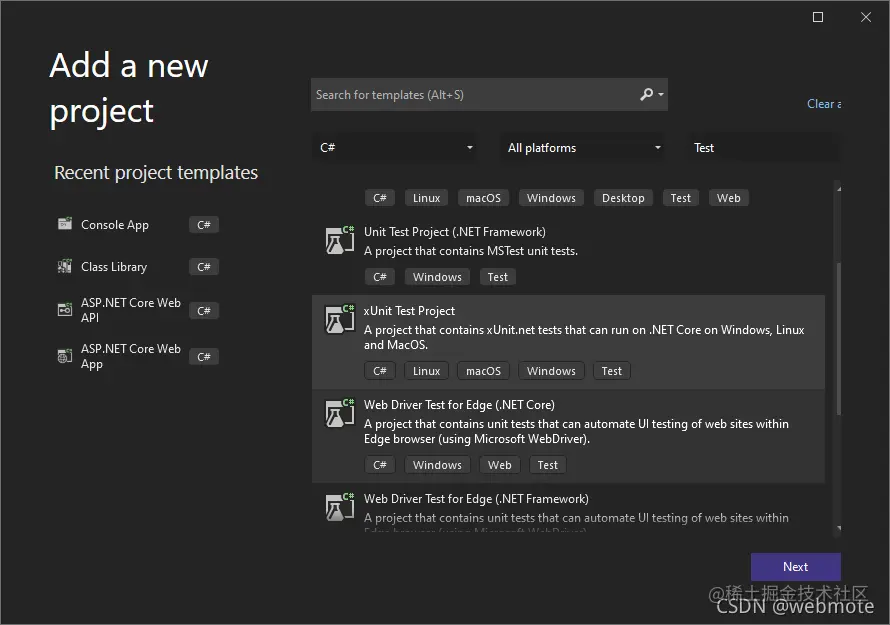Screen dimensions: 890x625
Task: Click the C# tag next to Class Library
Action: (204, 267)
